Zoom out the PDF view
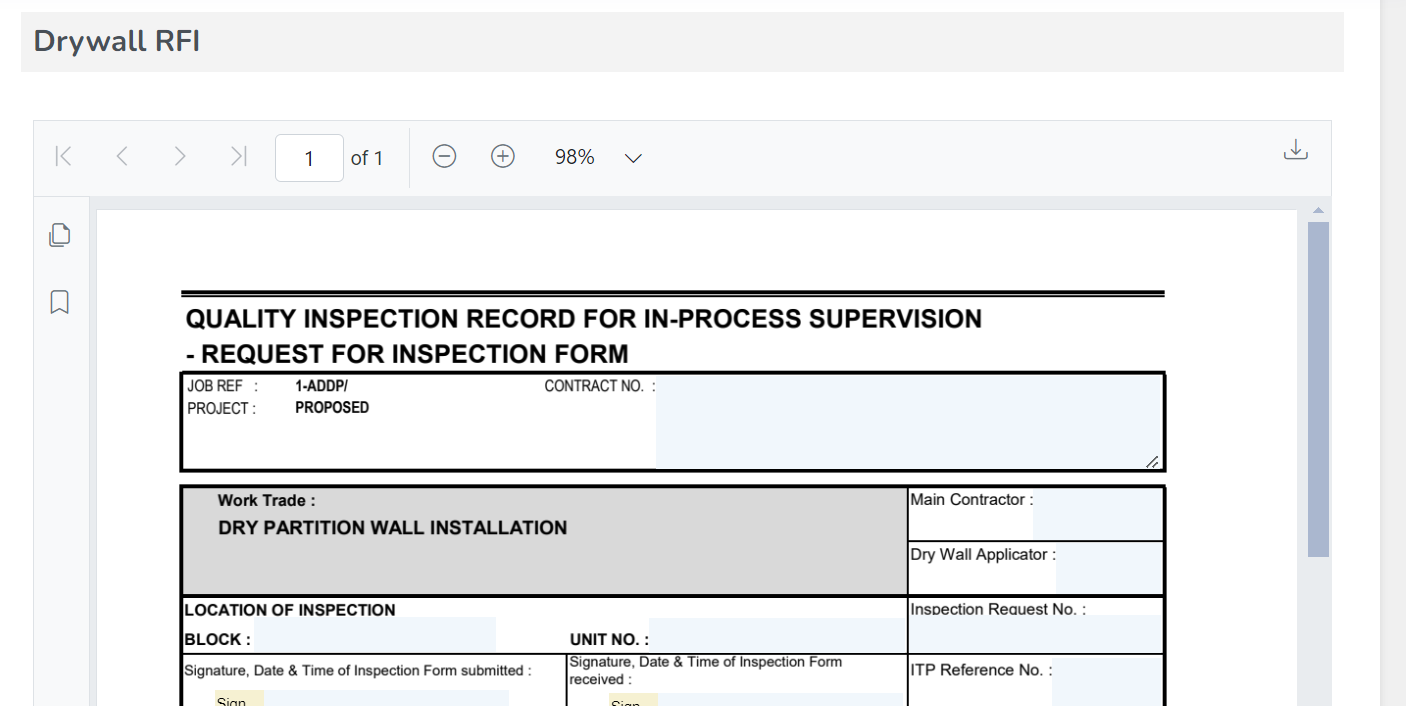This screenshot has width=1406, height=706. click(444, 157)
